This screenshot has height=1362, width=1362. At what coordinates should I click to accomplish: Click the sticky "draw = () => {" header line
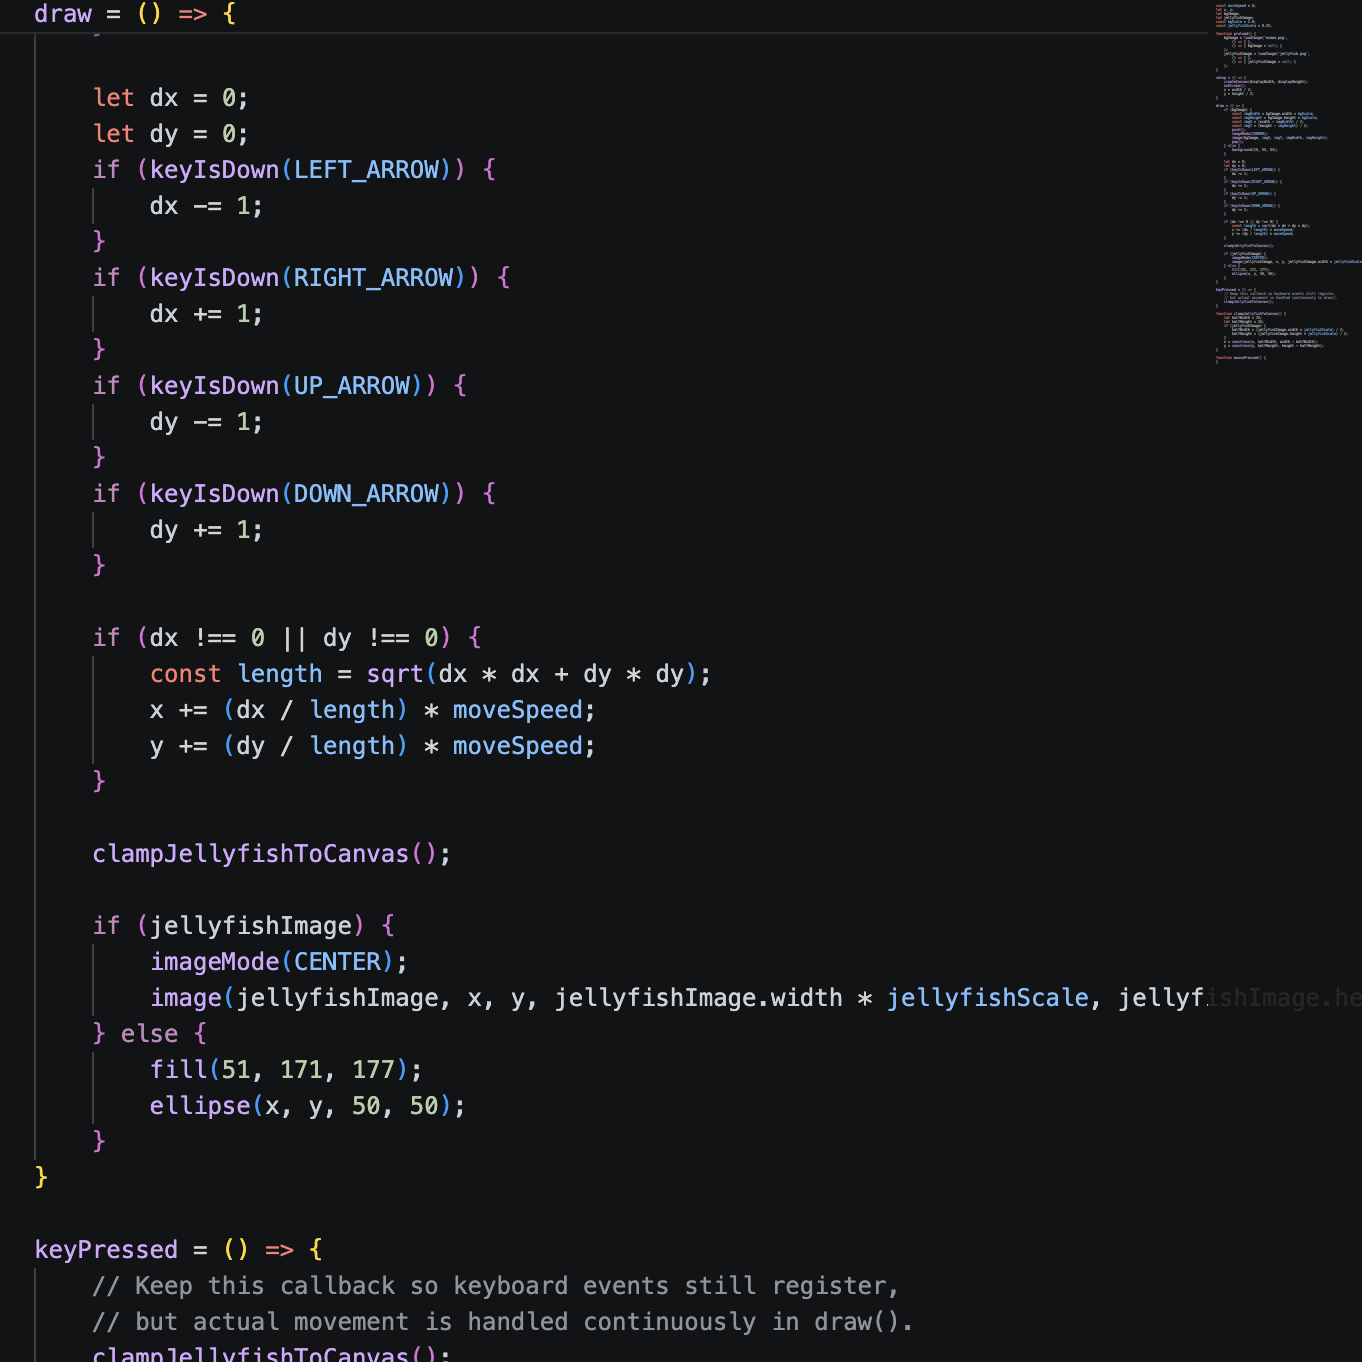[135, 14]
